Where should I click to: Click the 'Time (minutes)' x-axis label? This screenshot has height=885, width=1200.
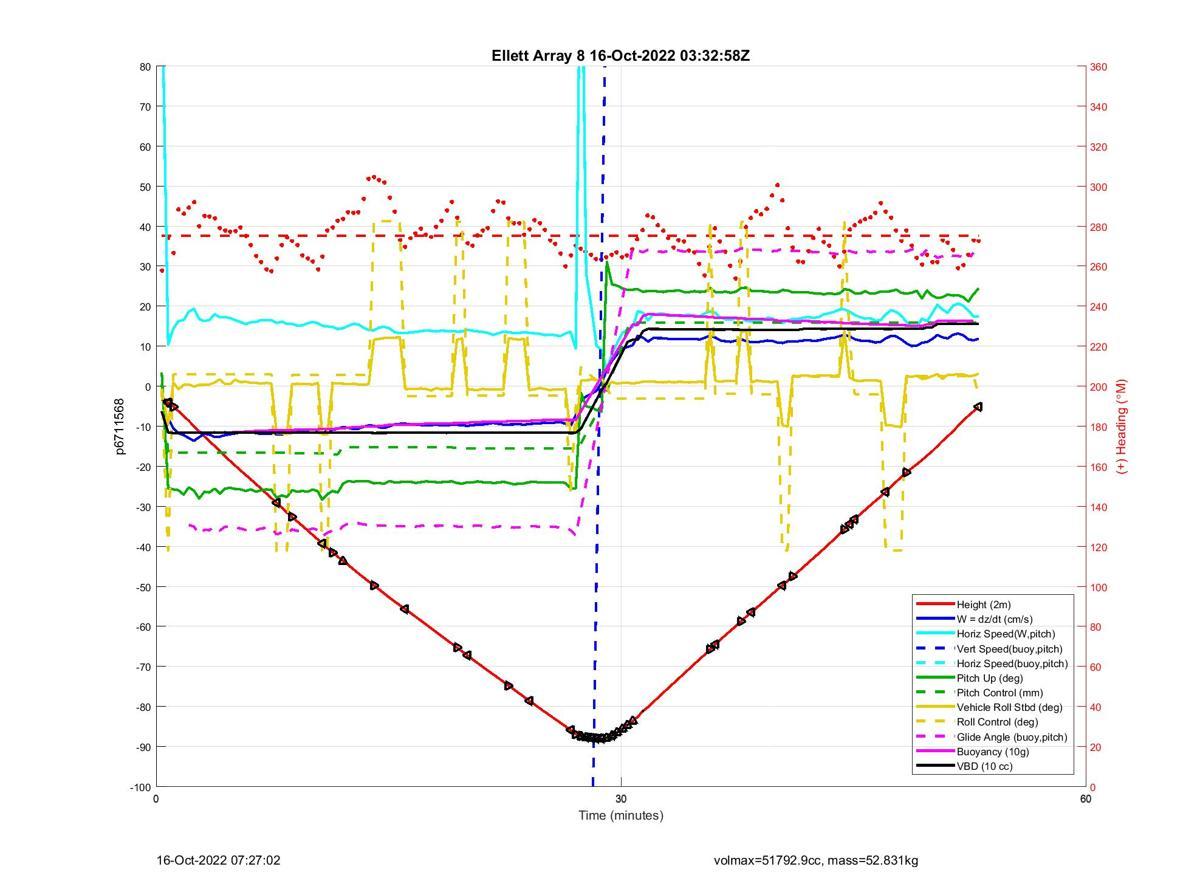click(x=620, y=815)
